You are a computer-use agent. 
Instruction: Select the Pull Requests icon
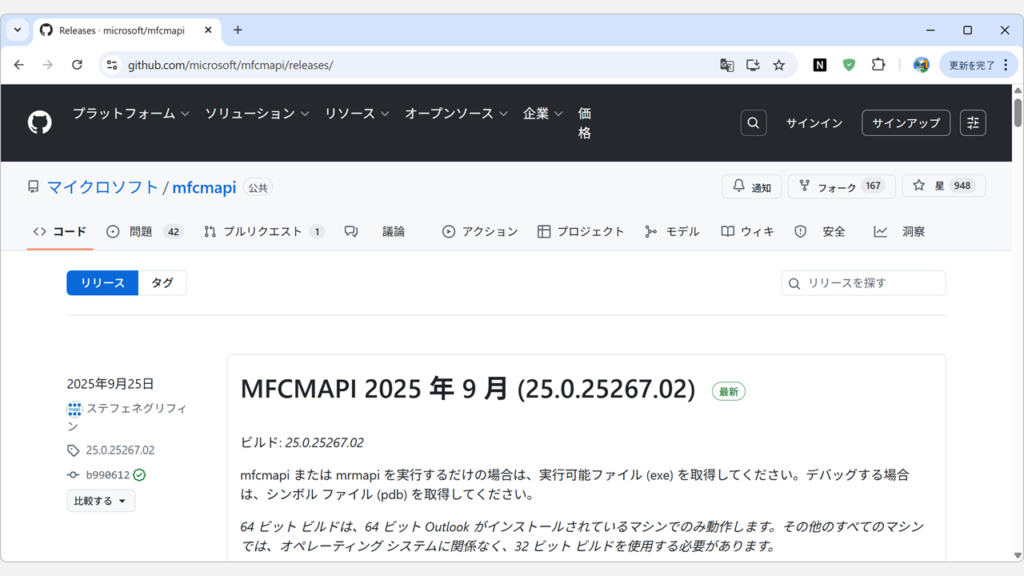[x=209, y=231]
